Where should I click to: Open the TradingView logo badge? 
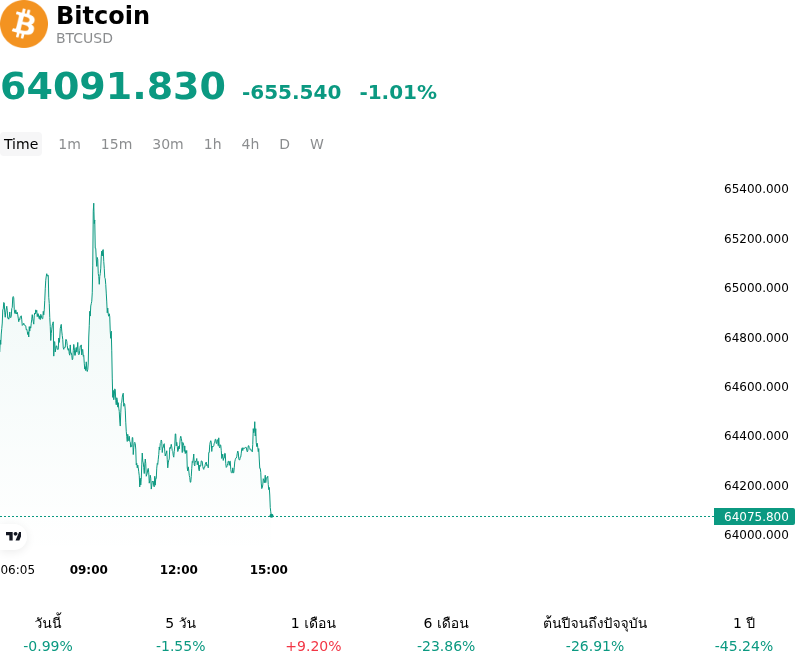coord(13,536)
